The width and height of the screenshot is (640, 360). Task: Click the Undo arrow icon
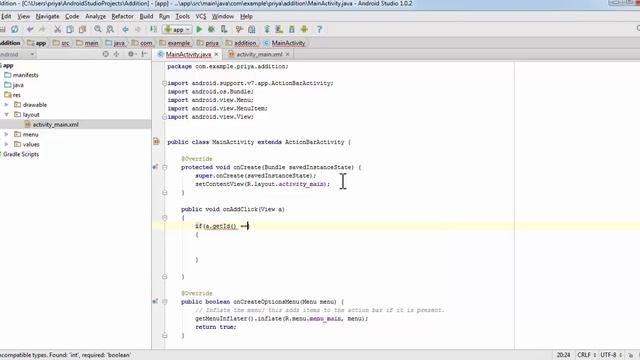30,29
